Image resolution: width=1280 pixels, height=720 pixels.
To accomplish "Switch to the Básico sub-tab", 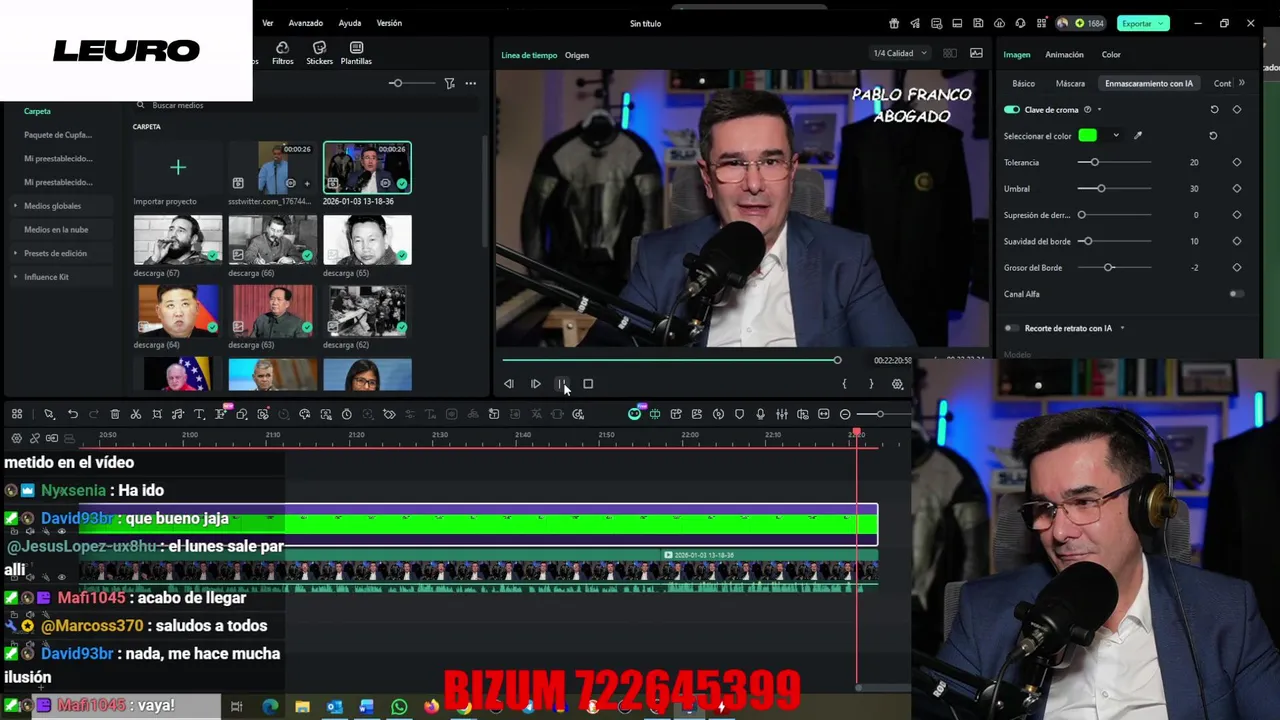I will pyautogui.click(x=1023, y=84).
